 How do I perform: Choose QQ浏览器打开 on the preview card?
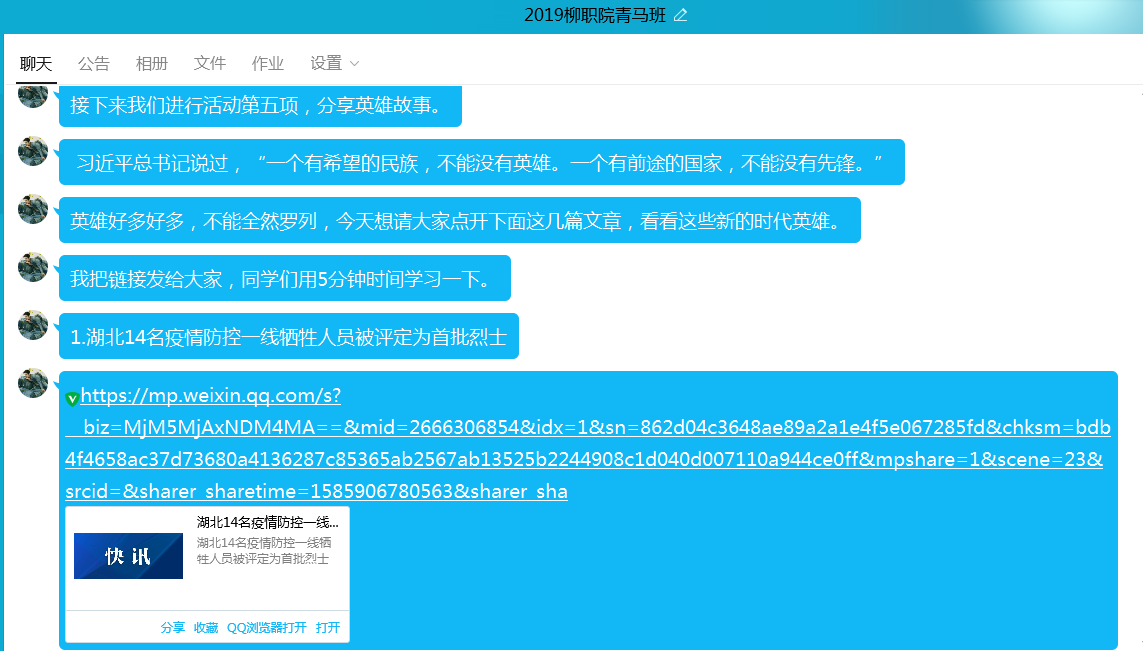coord(267,628)
